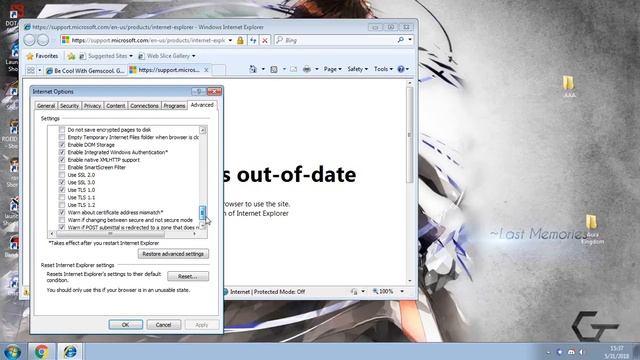
Task: Refresh the page with the Refresh icon
Action: (x=253, y=40)
